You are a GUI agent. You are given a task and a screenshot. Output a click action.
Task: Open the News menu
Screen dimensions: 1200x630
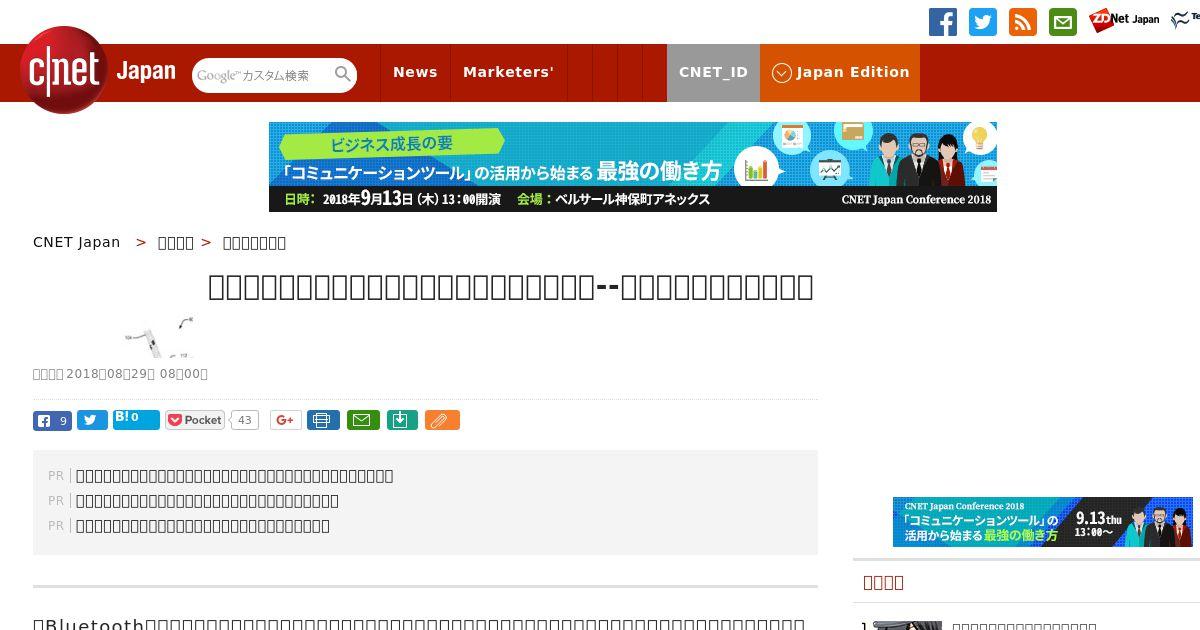coord(415,72)
